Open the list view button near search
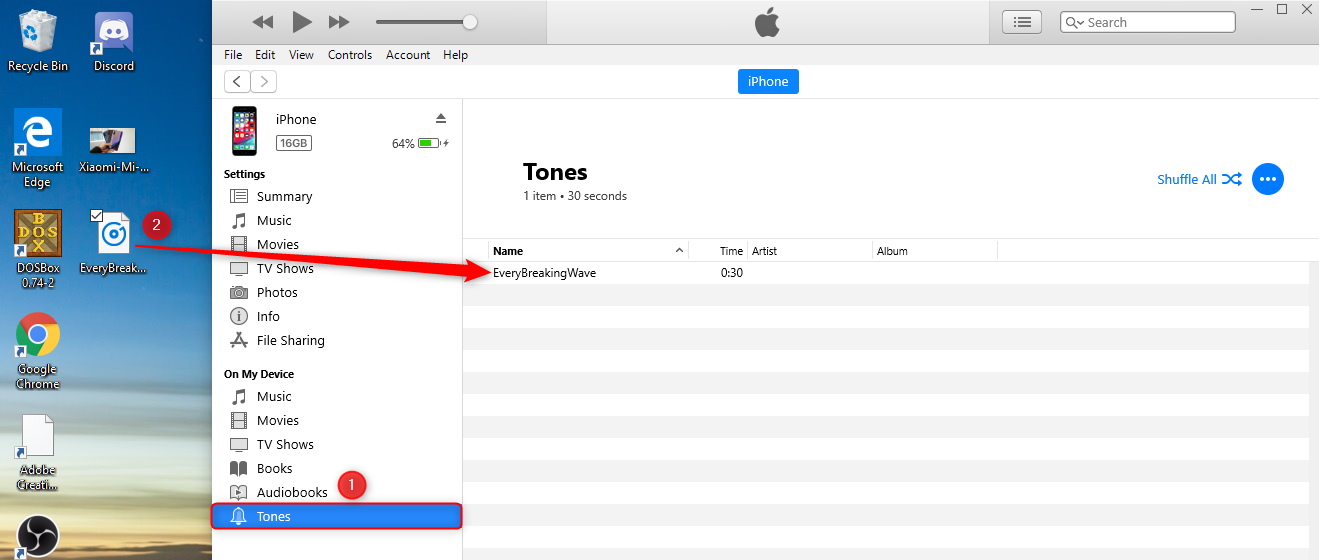This screenshot has height=560, width=1319. (1022, 22)
